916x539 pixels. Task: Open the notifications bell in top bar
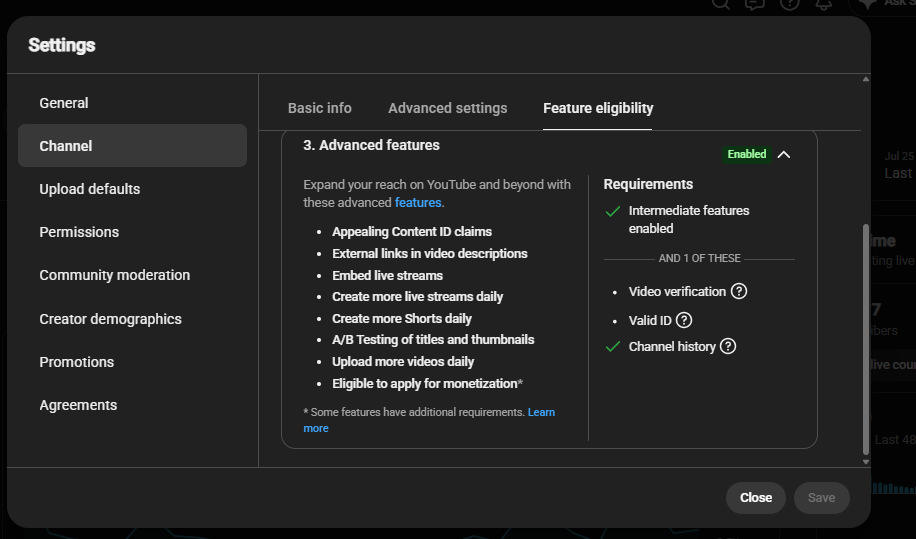[x=824, y=4]
